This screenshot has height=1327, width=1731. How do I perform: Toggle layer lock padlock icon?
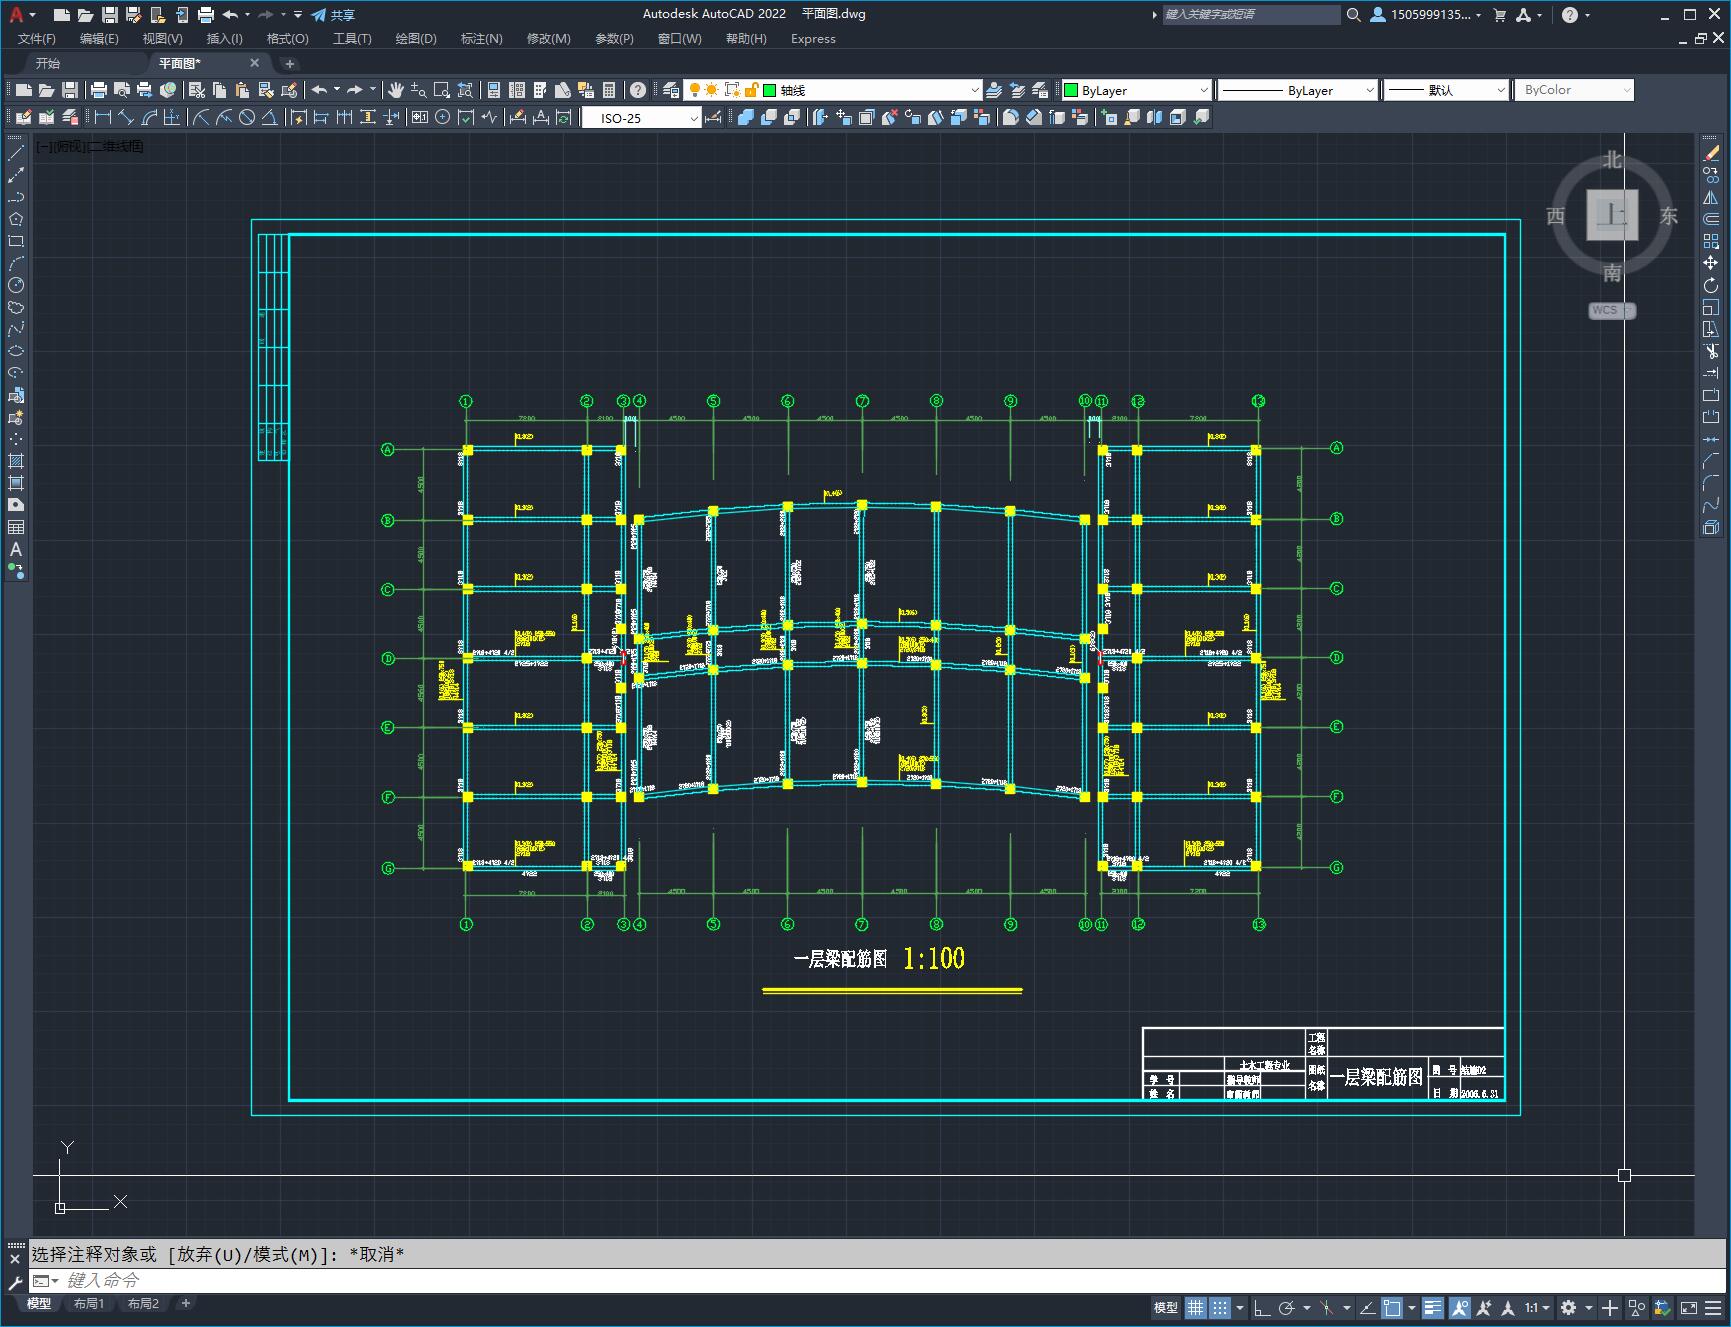pos(751,90)
